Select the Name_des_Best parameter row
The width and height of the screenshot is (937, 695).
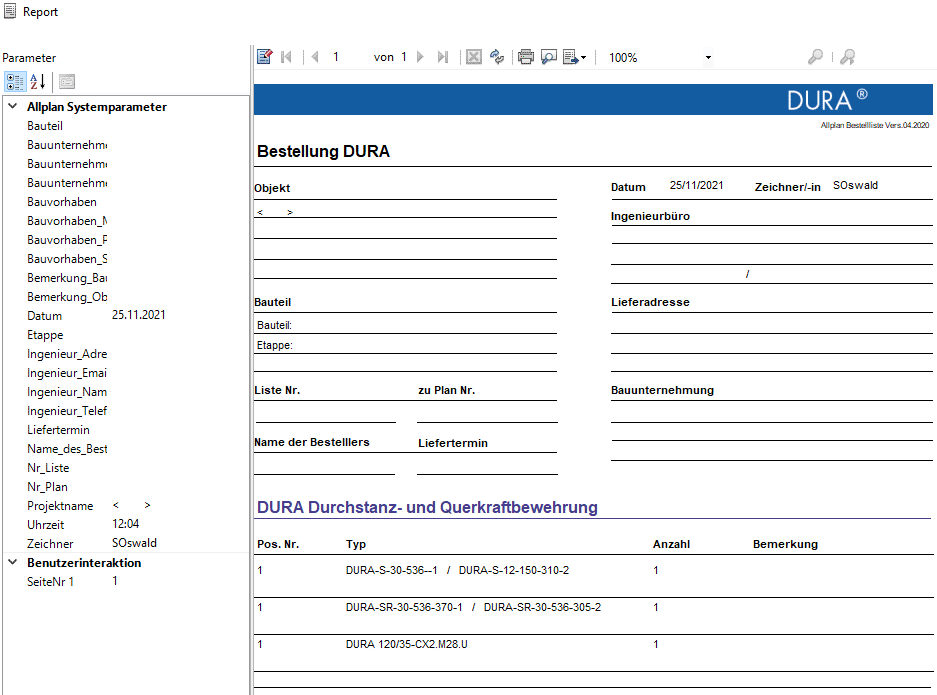tap(126, 449)
